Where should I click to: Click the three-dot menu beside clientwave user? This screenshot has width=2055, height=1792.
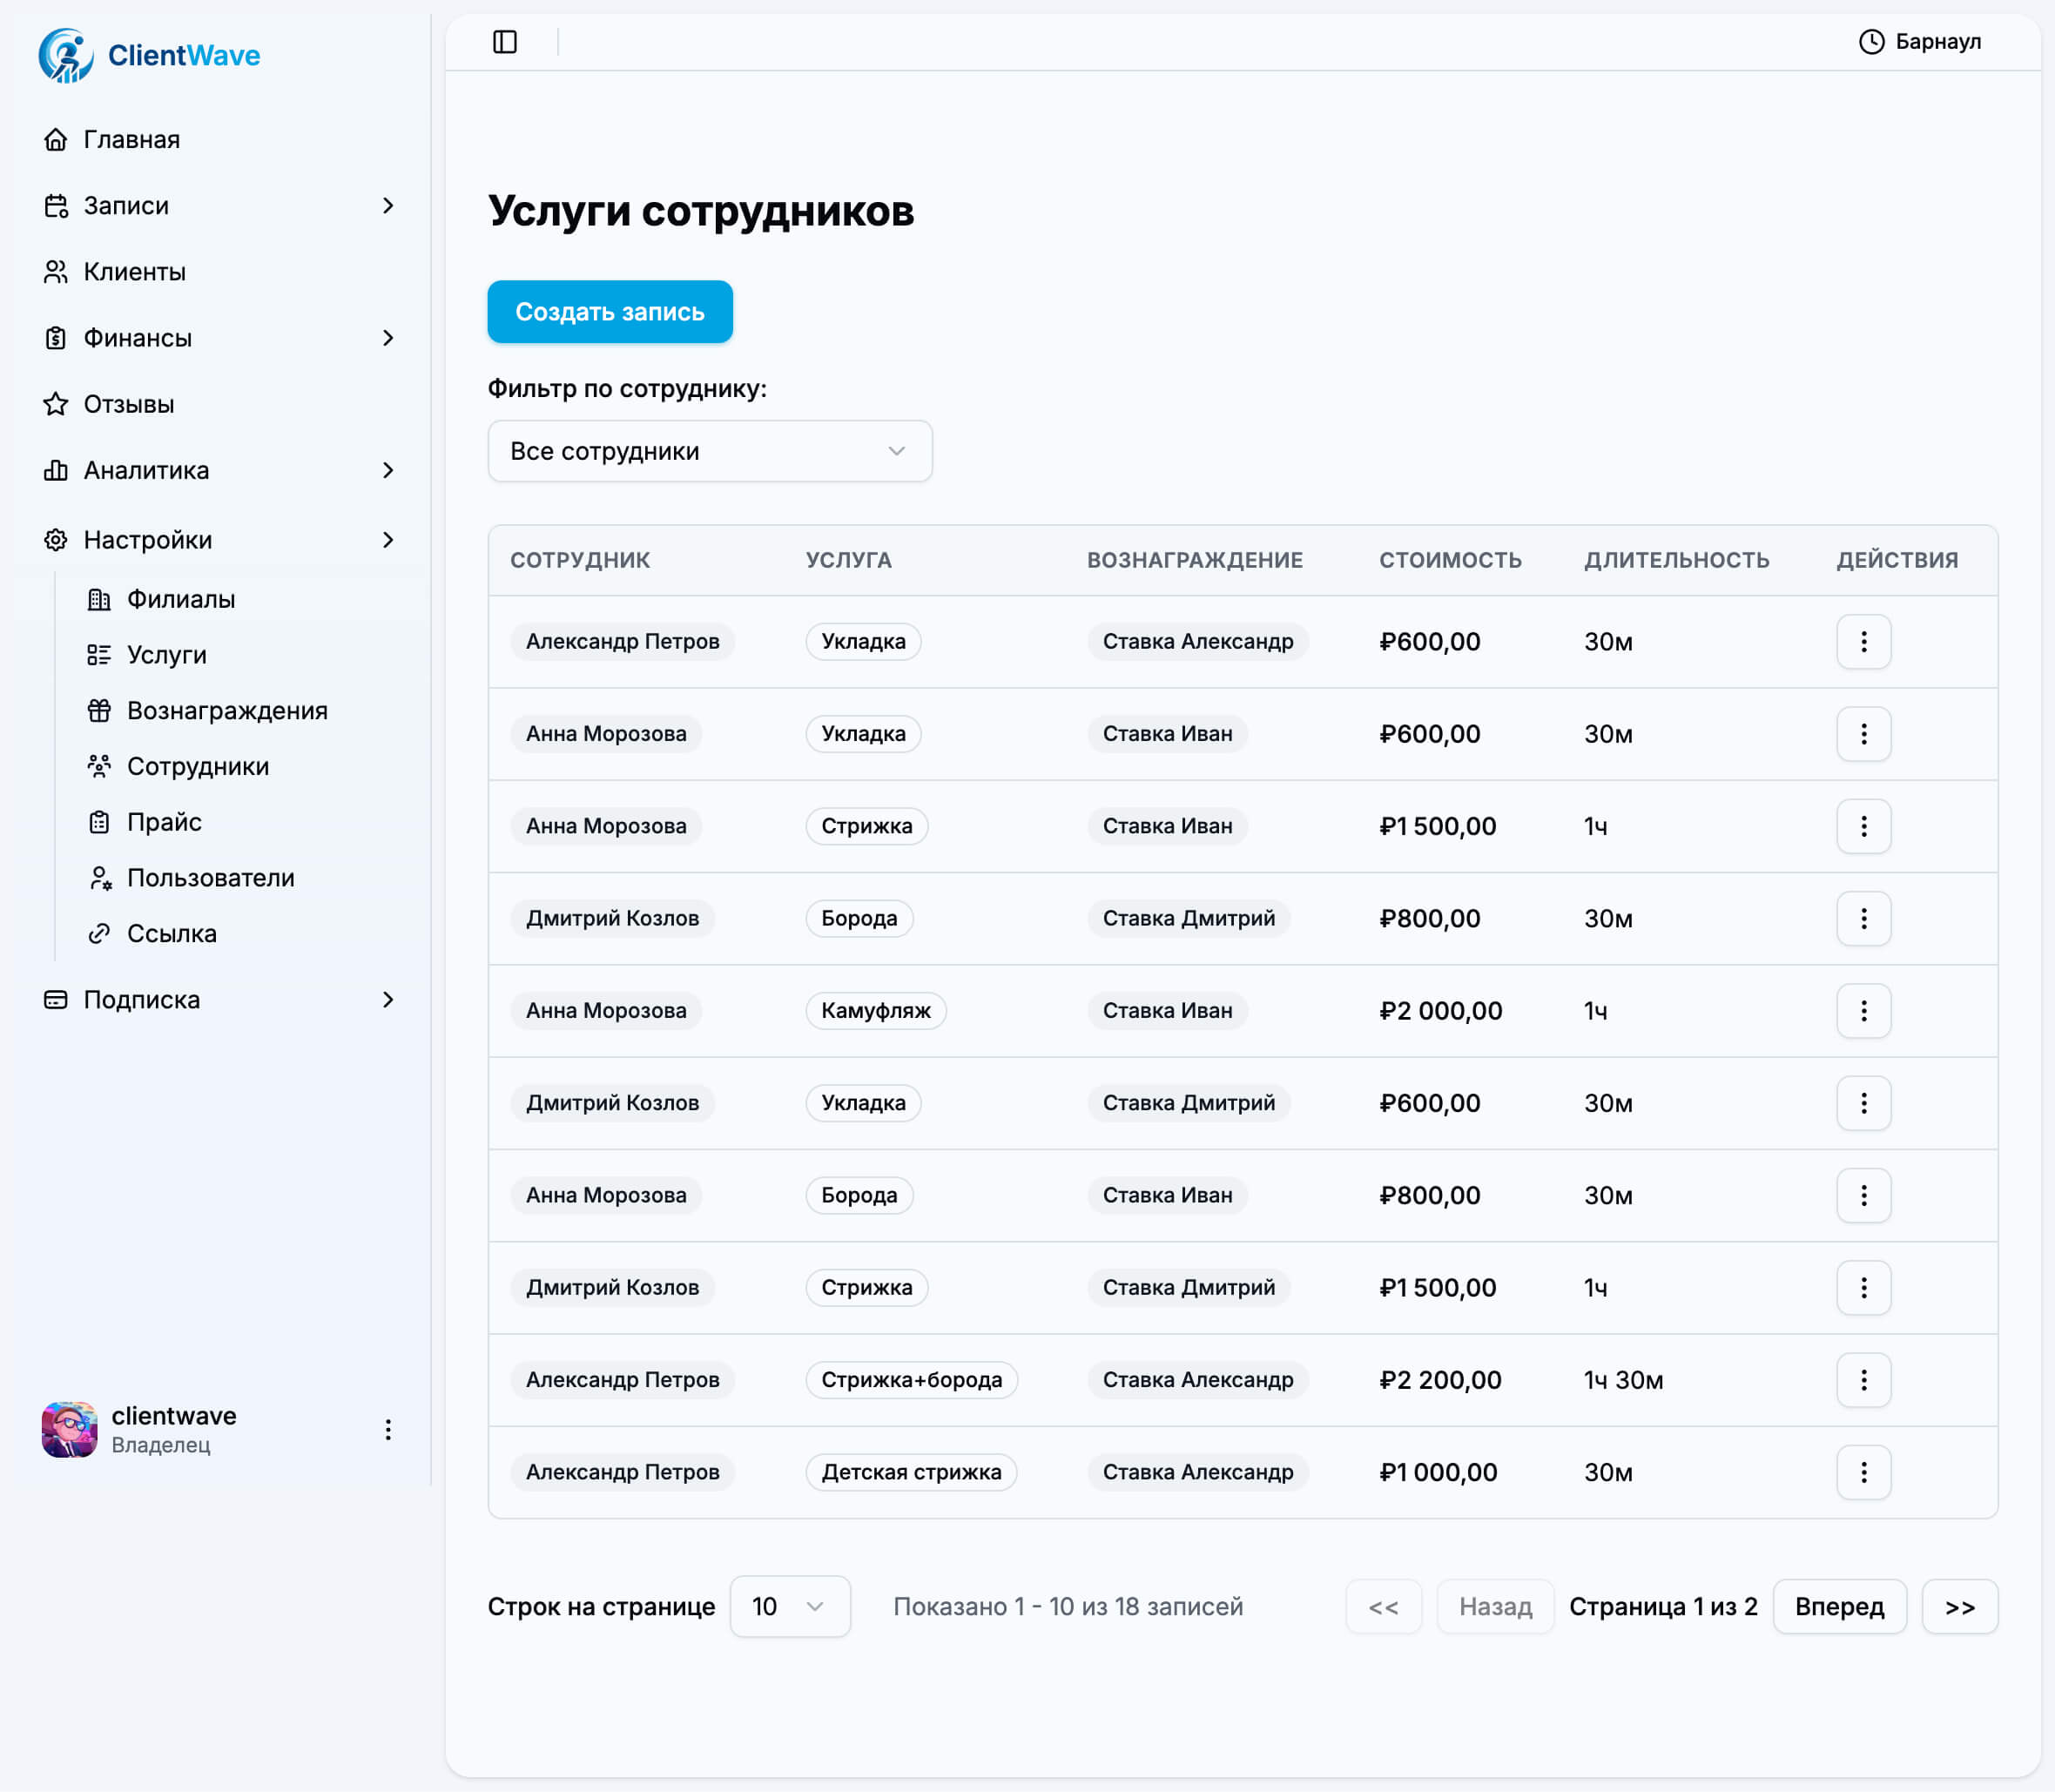tap(388, 1430)
